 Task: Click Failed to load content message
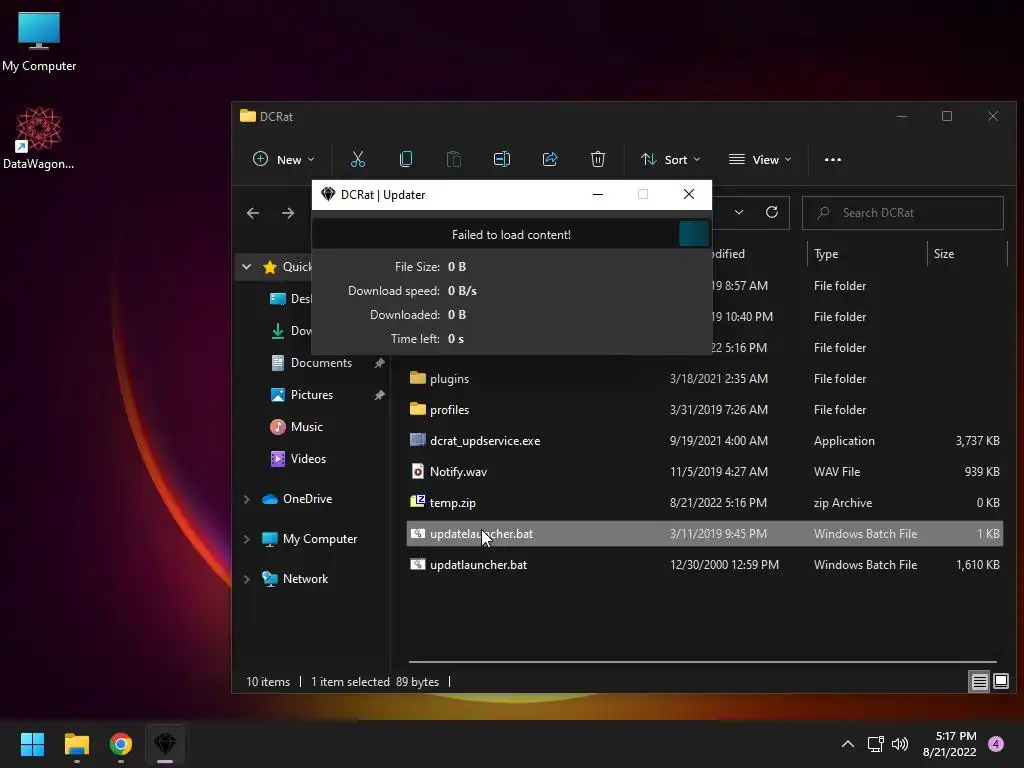[x=511, y=234]
